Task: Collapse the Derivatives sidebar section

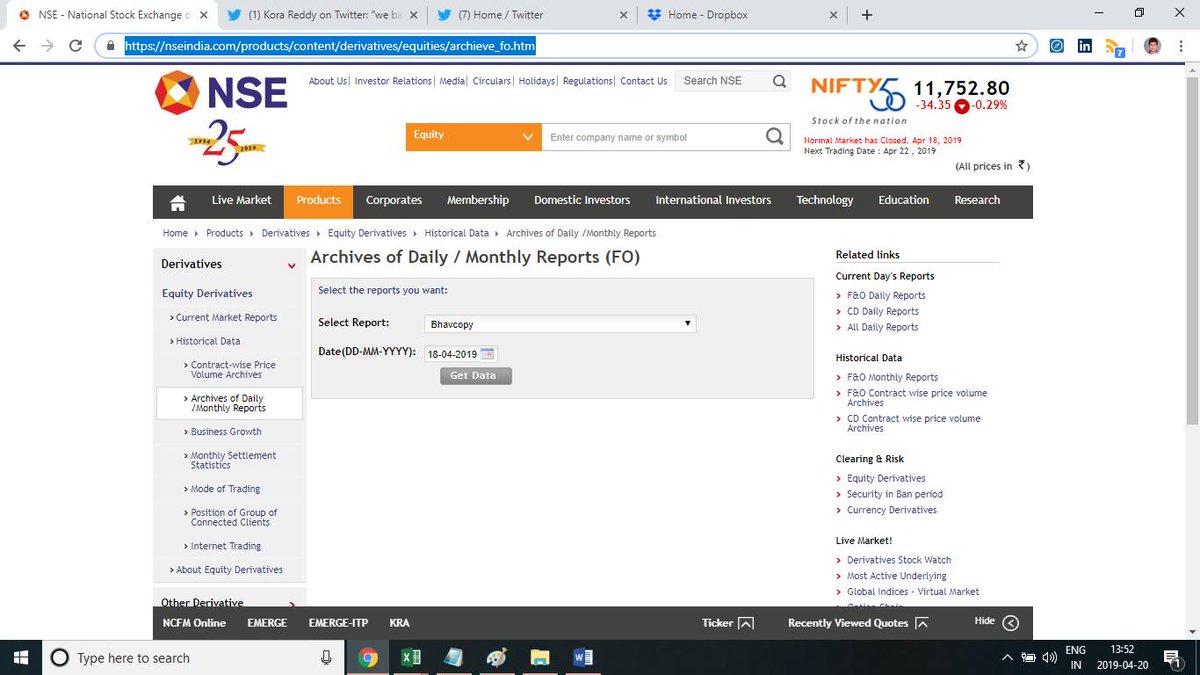Action: coord(291,266)
